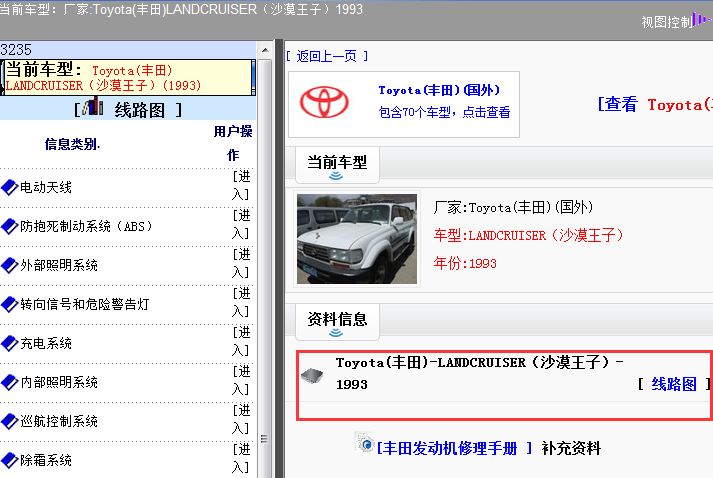Click the gray chip icon beside the Toyota LANDCRUISER 1993 entry
This screenshot has width=713, height=478.
click(312, 375)
